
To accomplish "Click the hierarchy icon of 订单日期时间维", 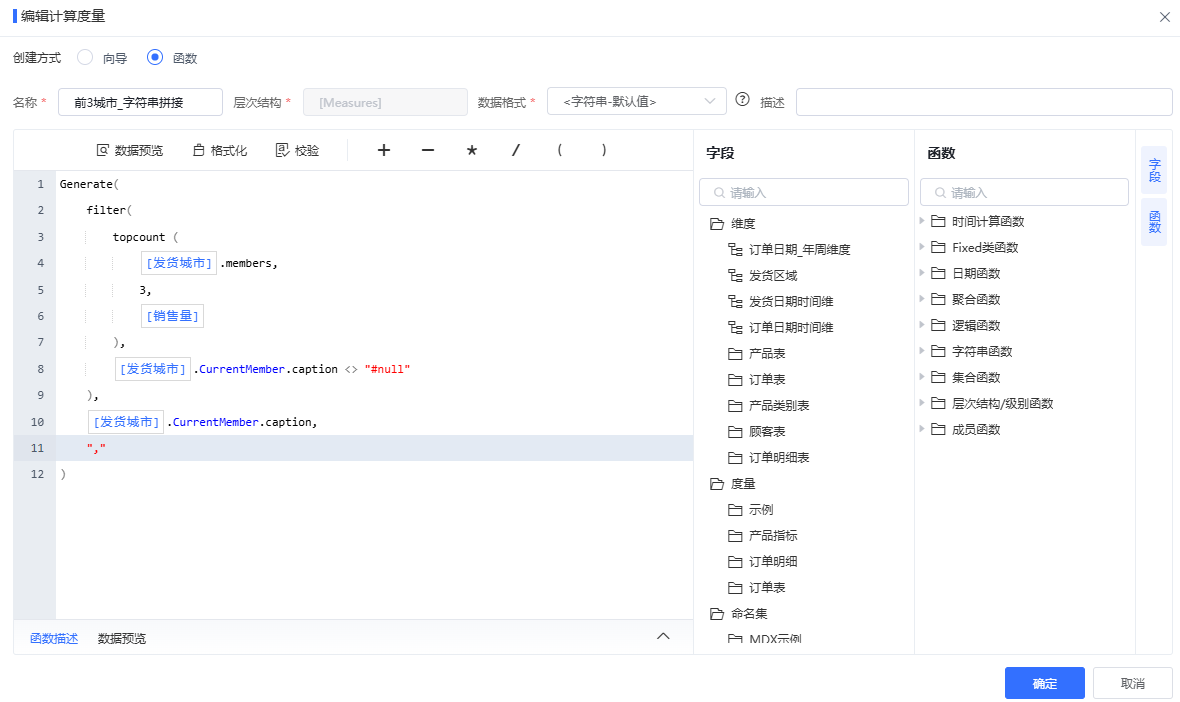I will click(735, 327).
